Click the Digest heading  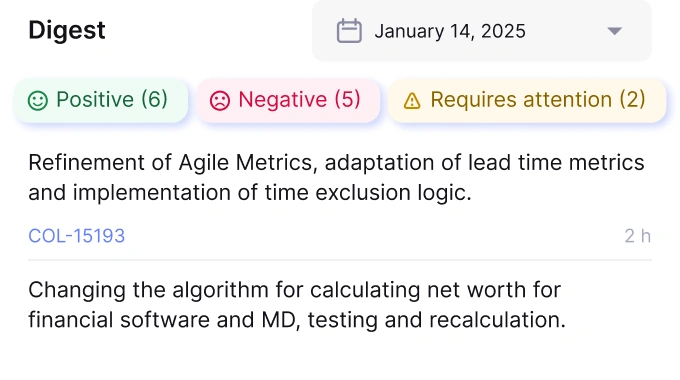click(x=67, y=30)
